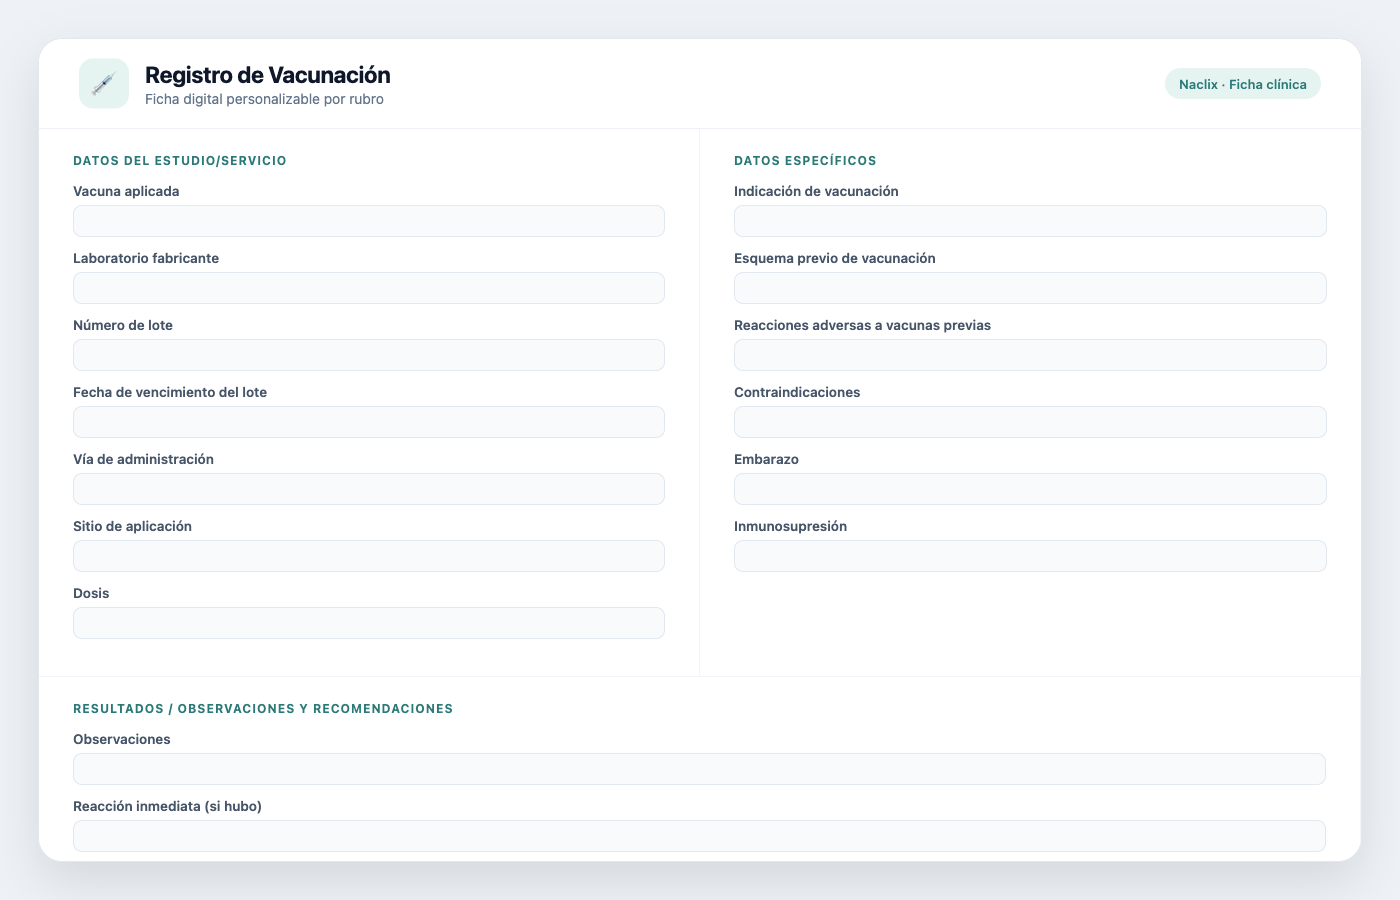Select the Contraindicaciones input field
The width and height of the screenshot is (1400, 900).
1030,422
